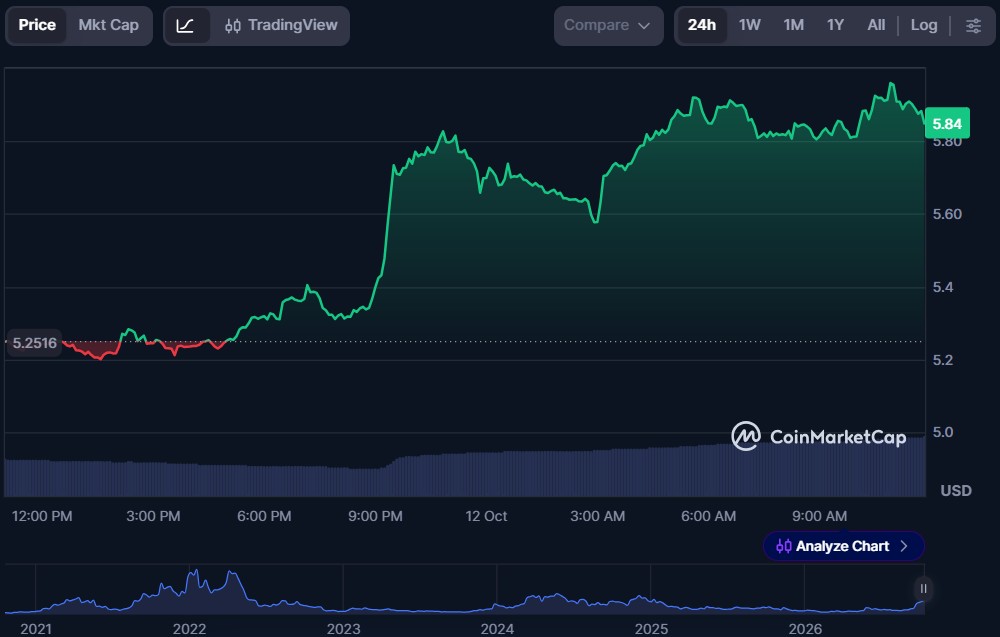Select the line chart icon view
This screenshot has height=637, width=1000.
tap(186, 26)
